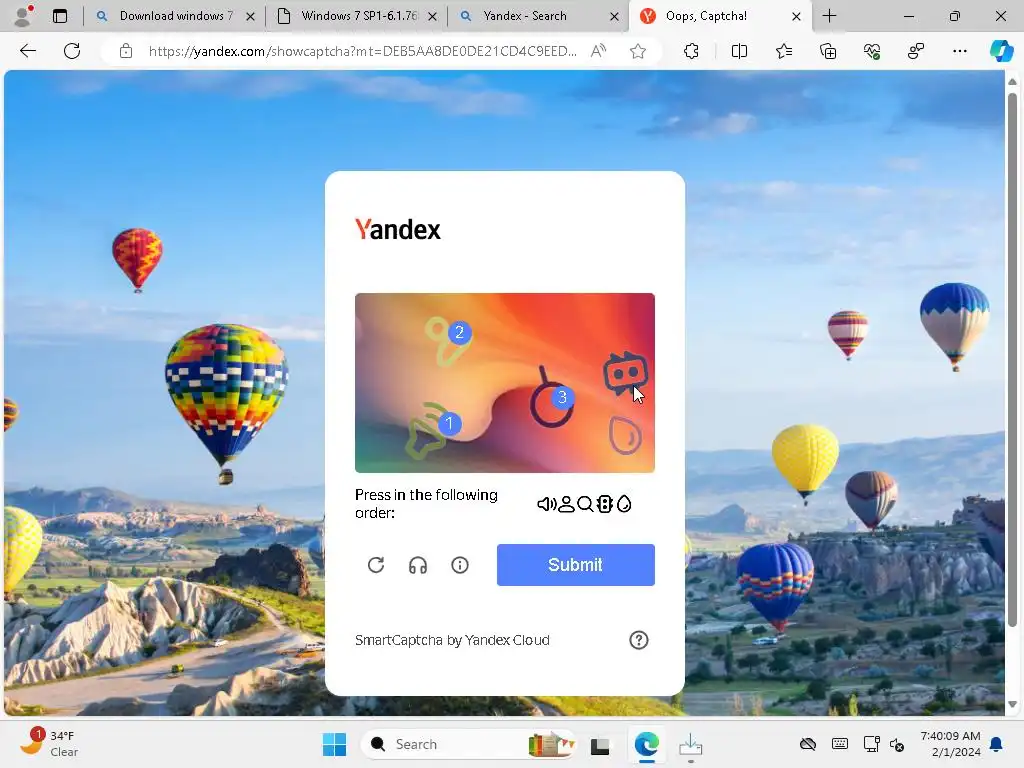Click the scroll down arrow
1024x768 pixels.
point(1012,704)
